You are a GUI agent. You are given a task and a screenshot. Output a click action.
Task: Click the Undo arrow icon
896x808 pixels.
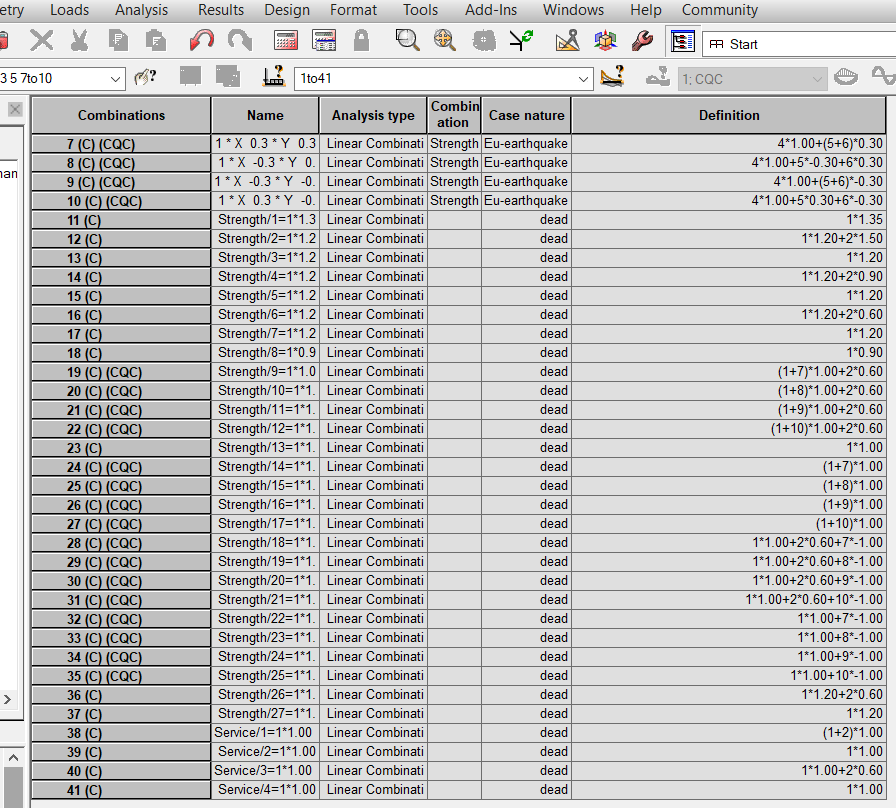[201, 40]
